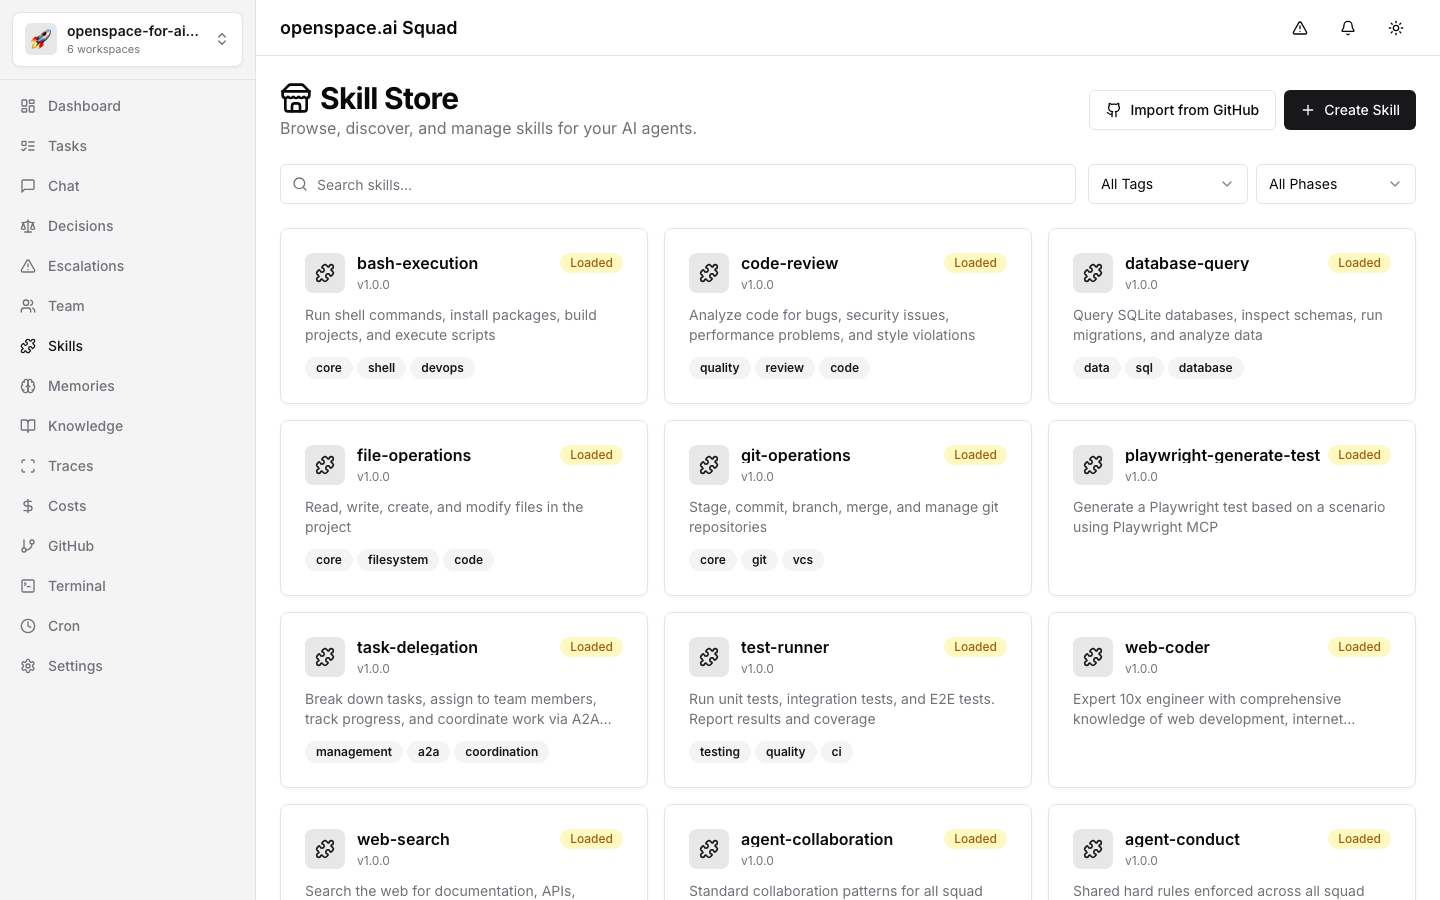Open Terminal from the sidebar
The image size is (1440, 900).
coord(76,586)
